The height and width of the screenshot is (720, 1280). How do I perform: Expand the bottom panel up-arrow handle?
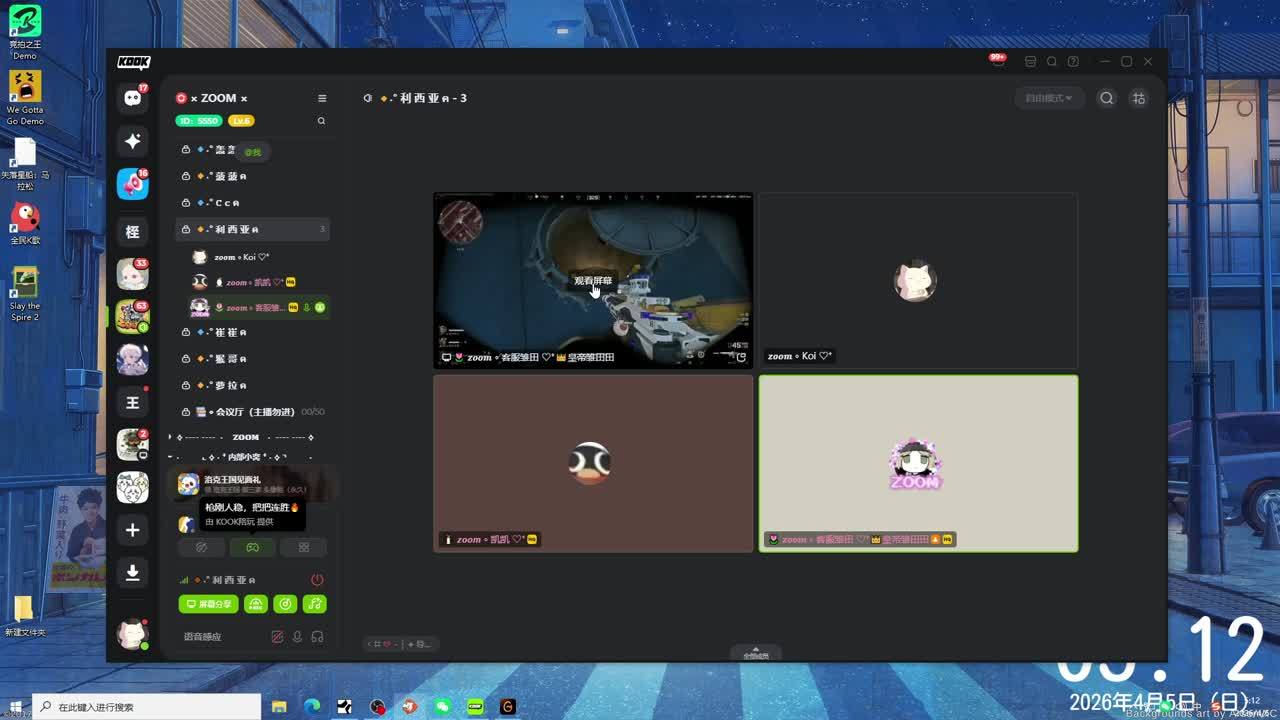coord(756,652)
